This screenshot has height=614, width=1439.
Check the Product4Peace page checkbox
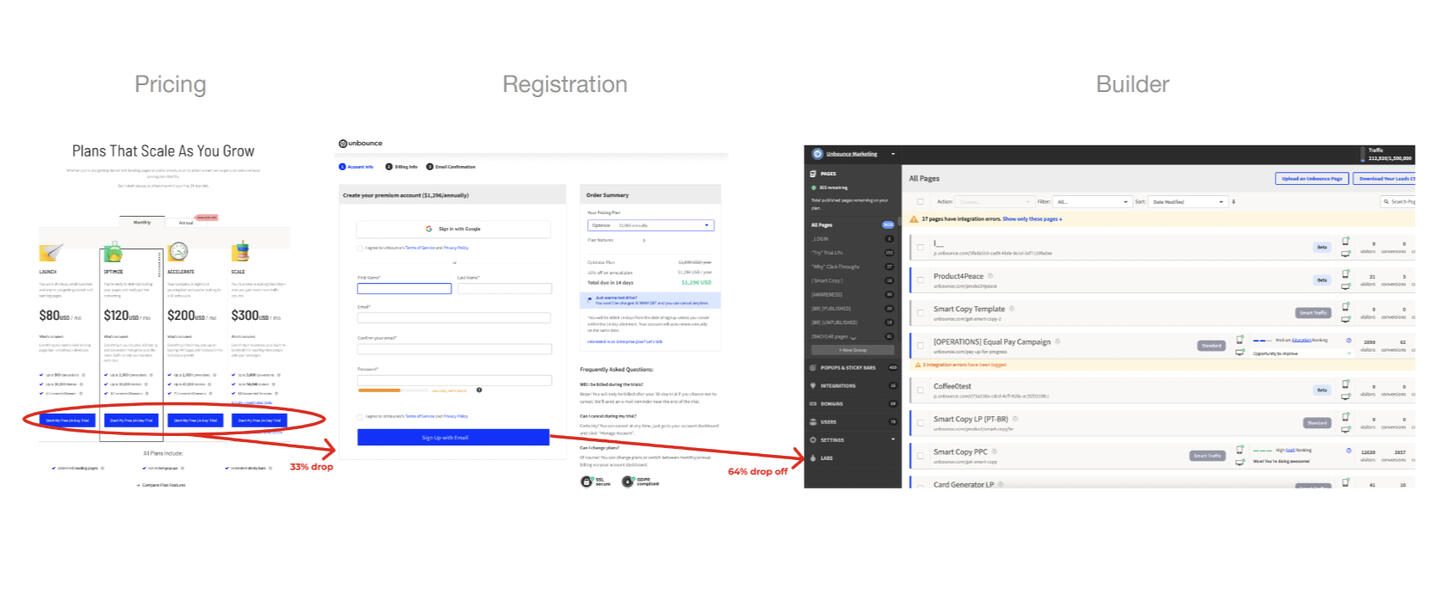pos(921,280)
